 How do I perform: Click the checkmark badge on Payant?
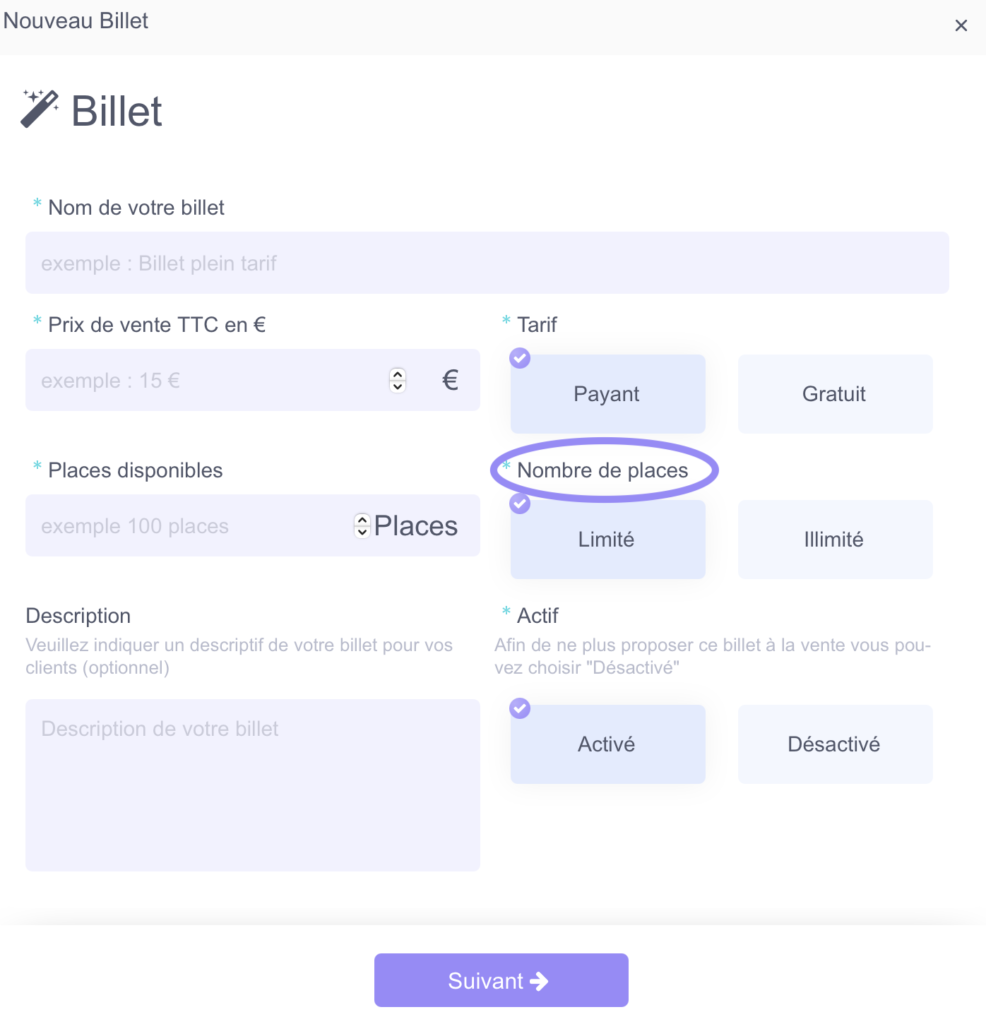[x=520, y=358]
